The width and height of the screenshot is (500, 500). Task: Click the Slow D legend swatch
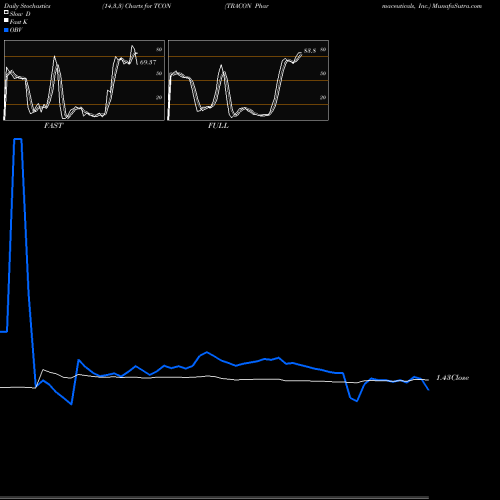tap(6, 12)
